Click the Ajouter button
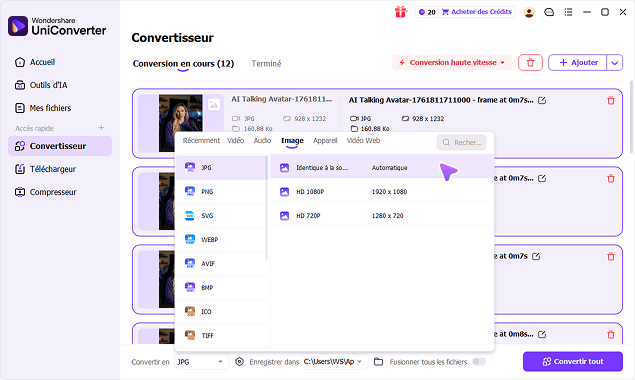The width and height of the screenshot is (635, 380). [578, 63]
